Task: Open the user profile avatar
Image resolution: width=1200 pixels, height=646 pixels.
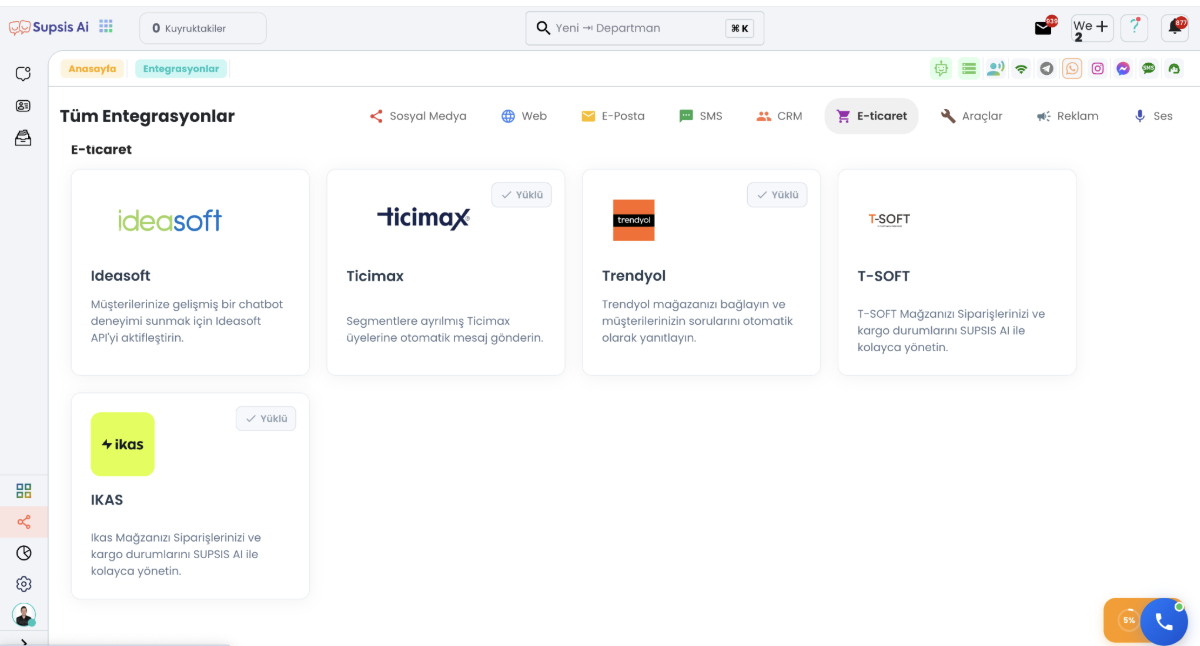Action: (23, 615)
